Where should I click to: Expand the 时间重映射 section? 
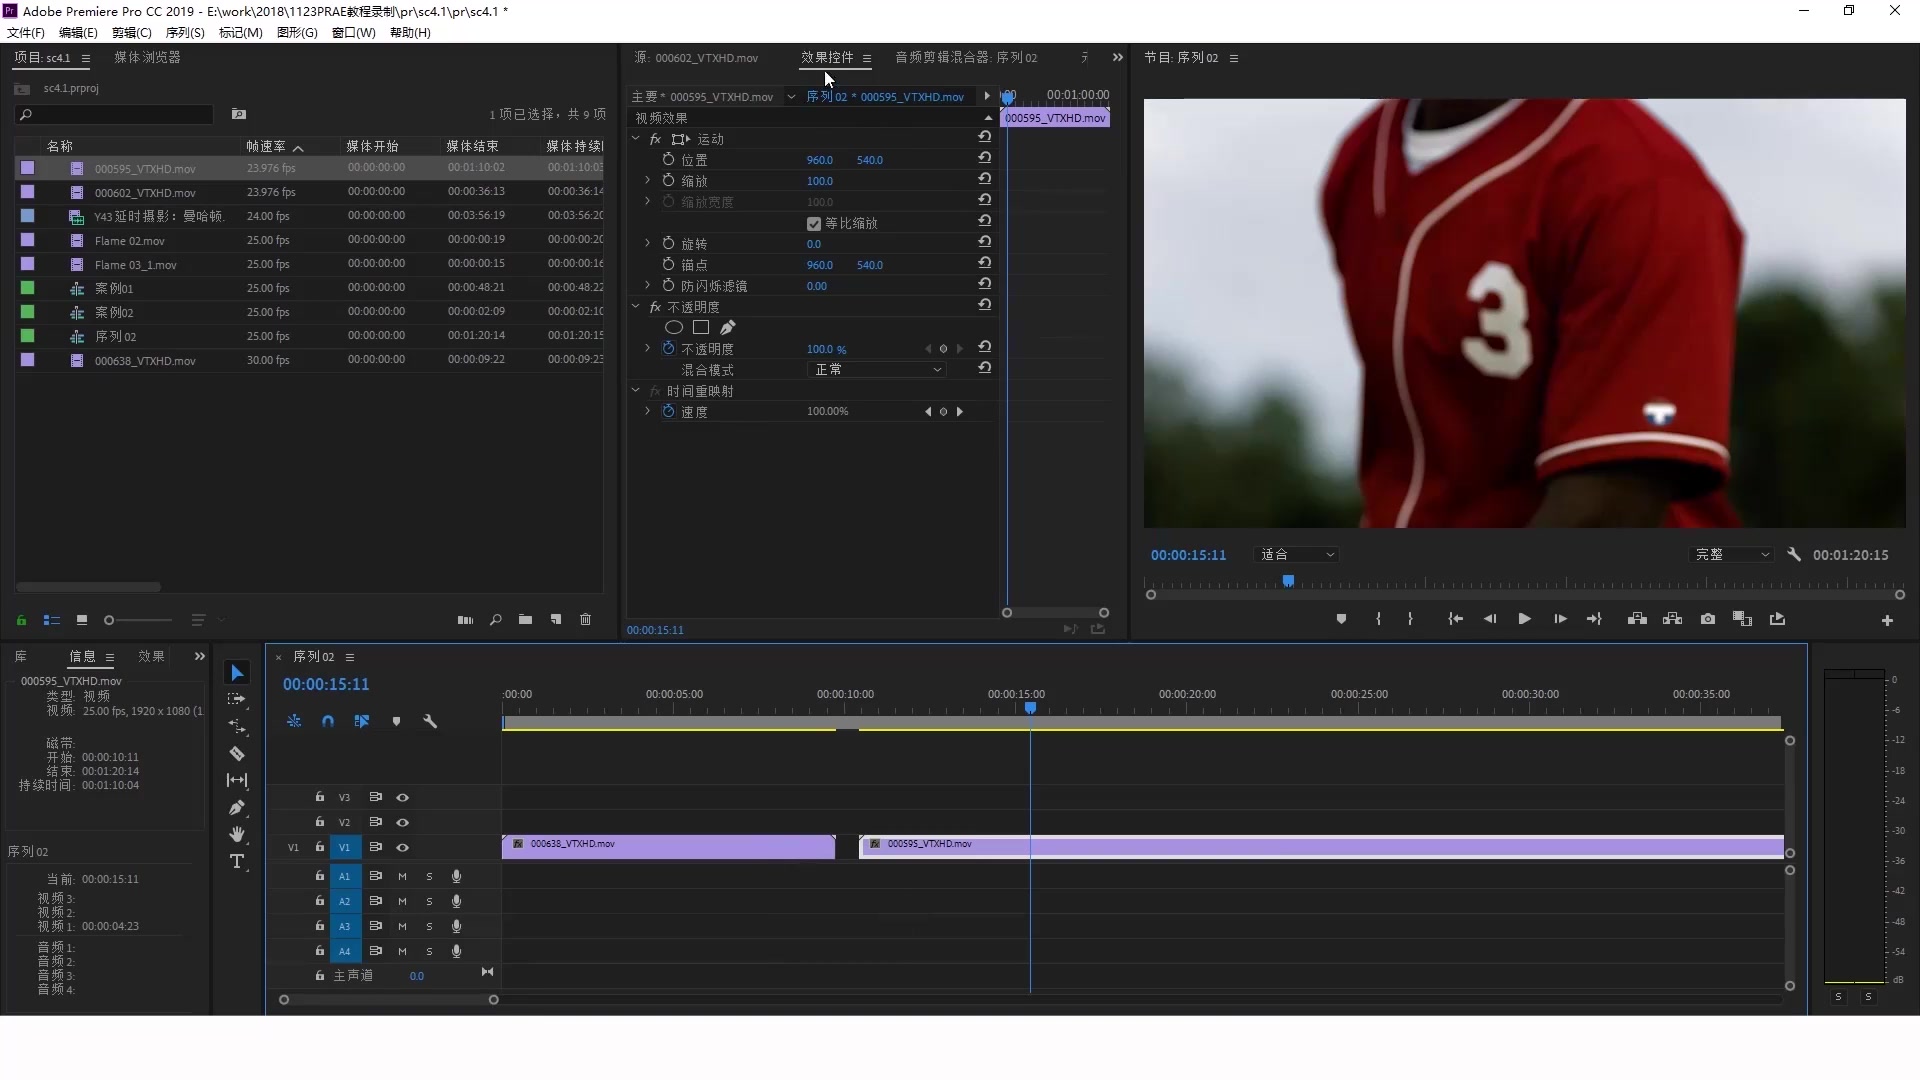(x=634, y=390)
